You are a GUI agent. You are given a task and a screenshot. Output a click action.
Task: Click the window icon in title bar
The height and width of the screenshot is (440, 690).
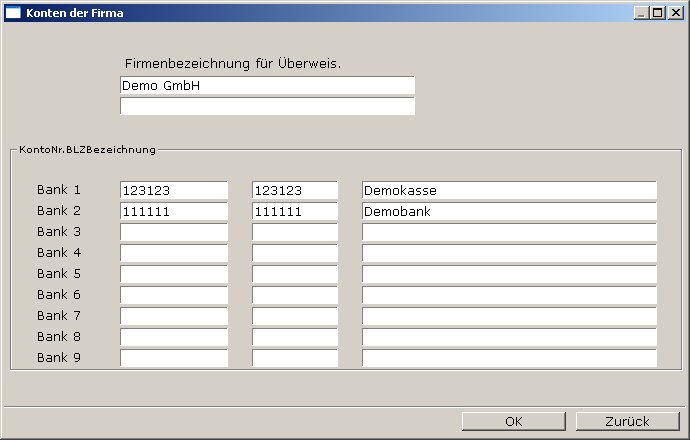[13, 13]
